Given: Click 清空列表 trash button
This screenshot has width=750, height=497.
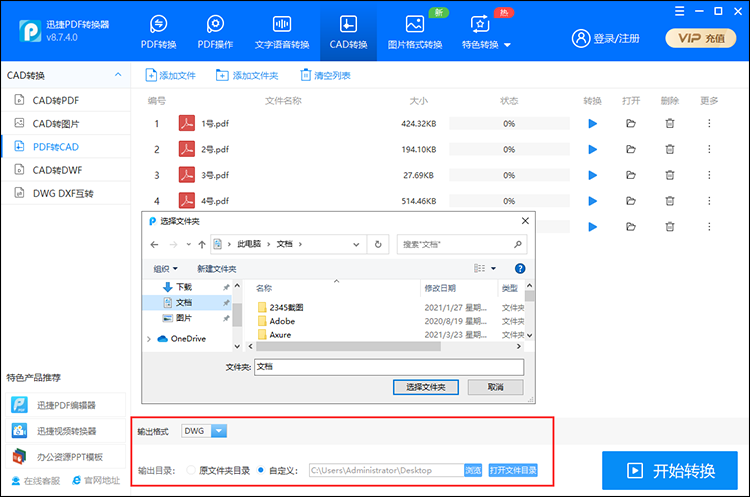Looking at the screenshot, I should coord(325,75).
